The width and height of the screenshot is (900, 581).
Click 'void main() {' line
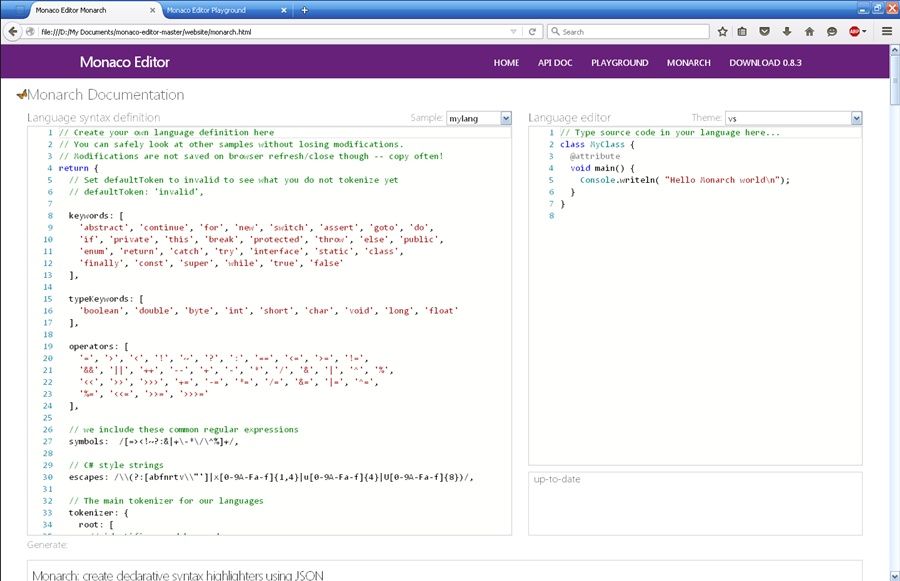coord(603,168)
